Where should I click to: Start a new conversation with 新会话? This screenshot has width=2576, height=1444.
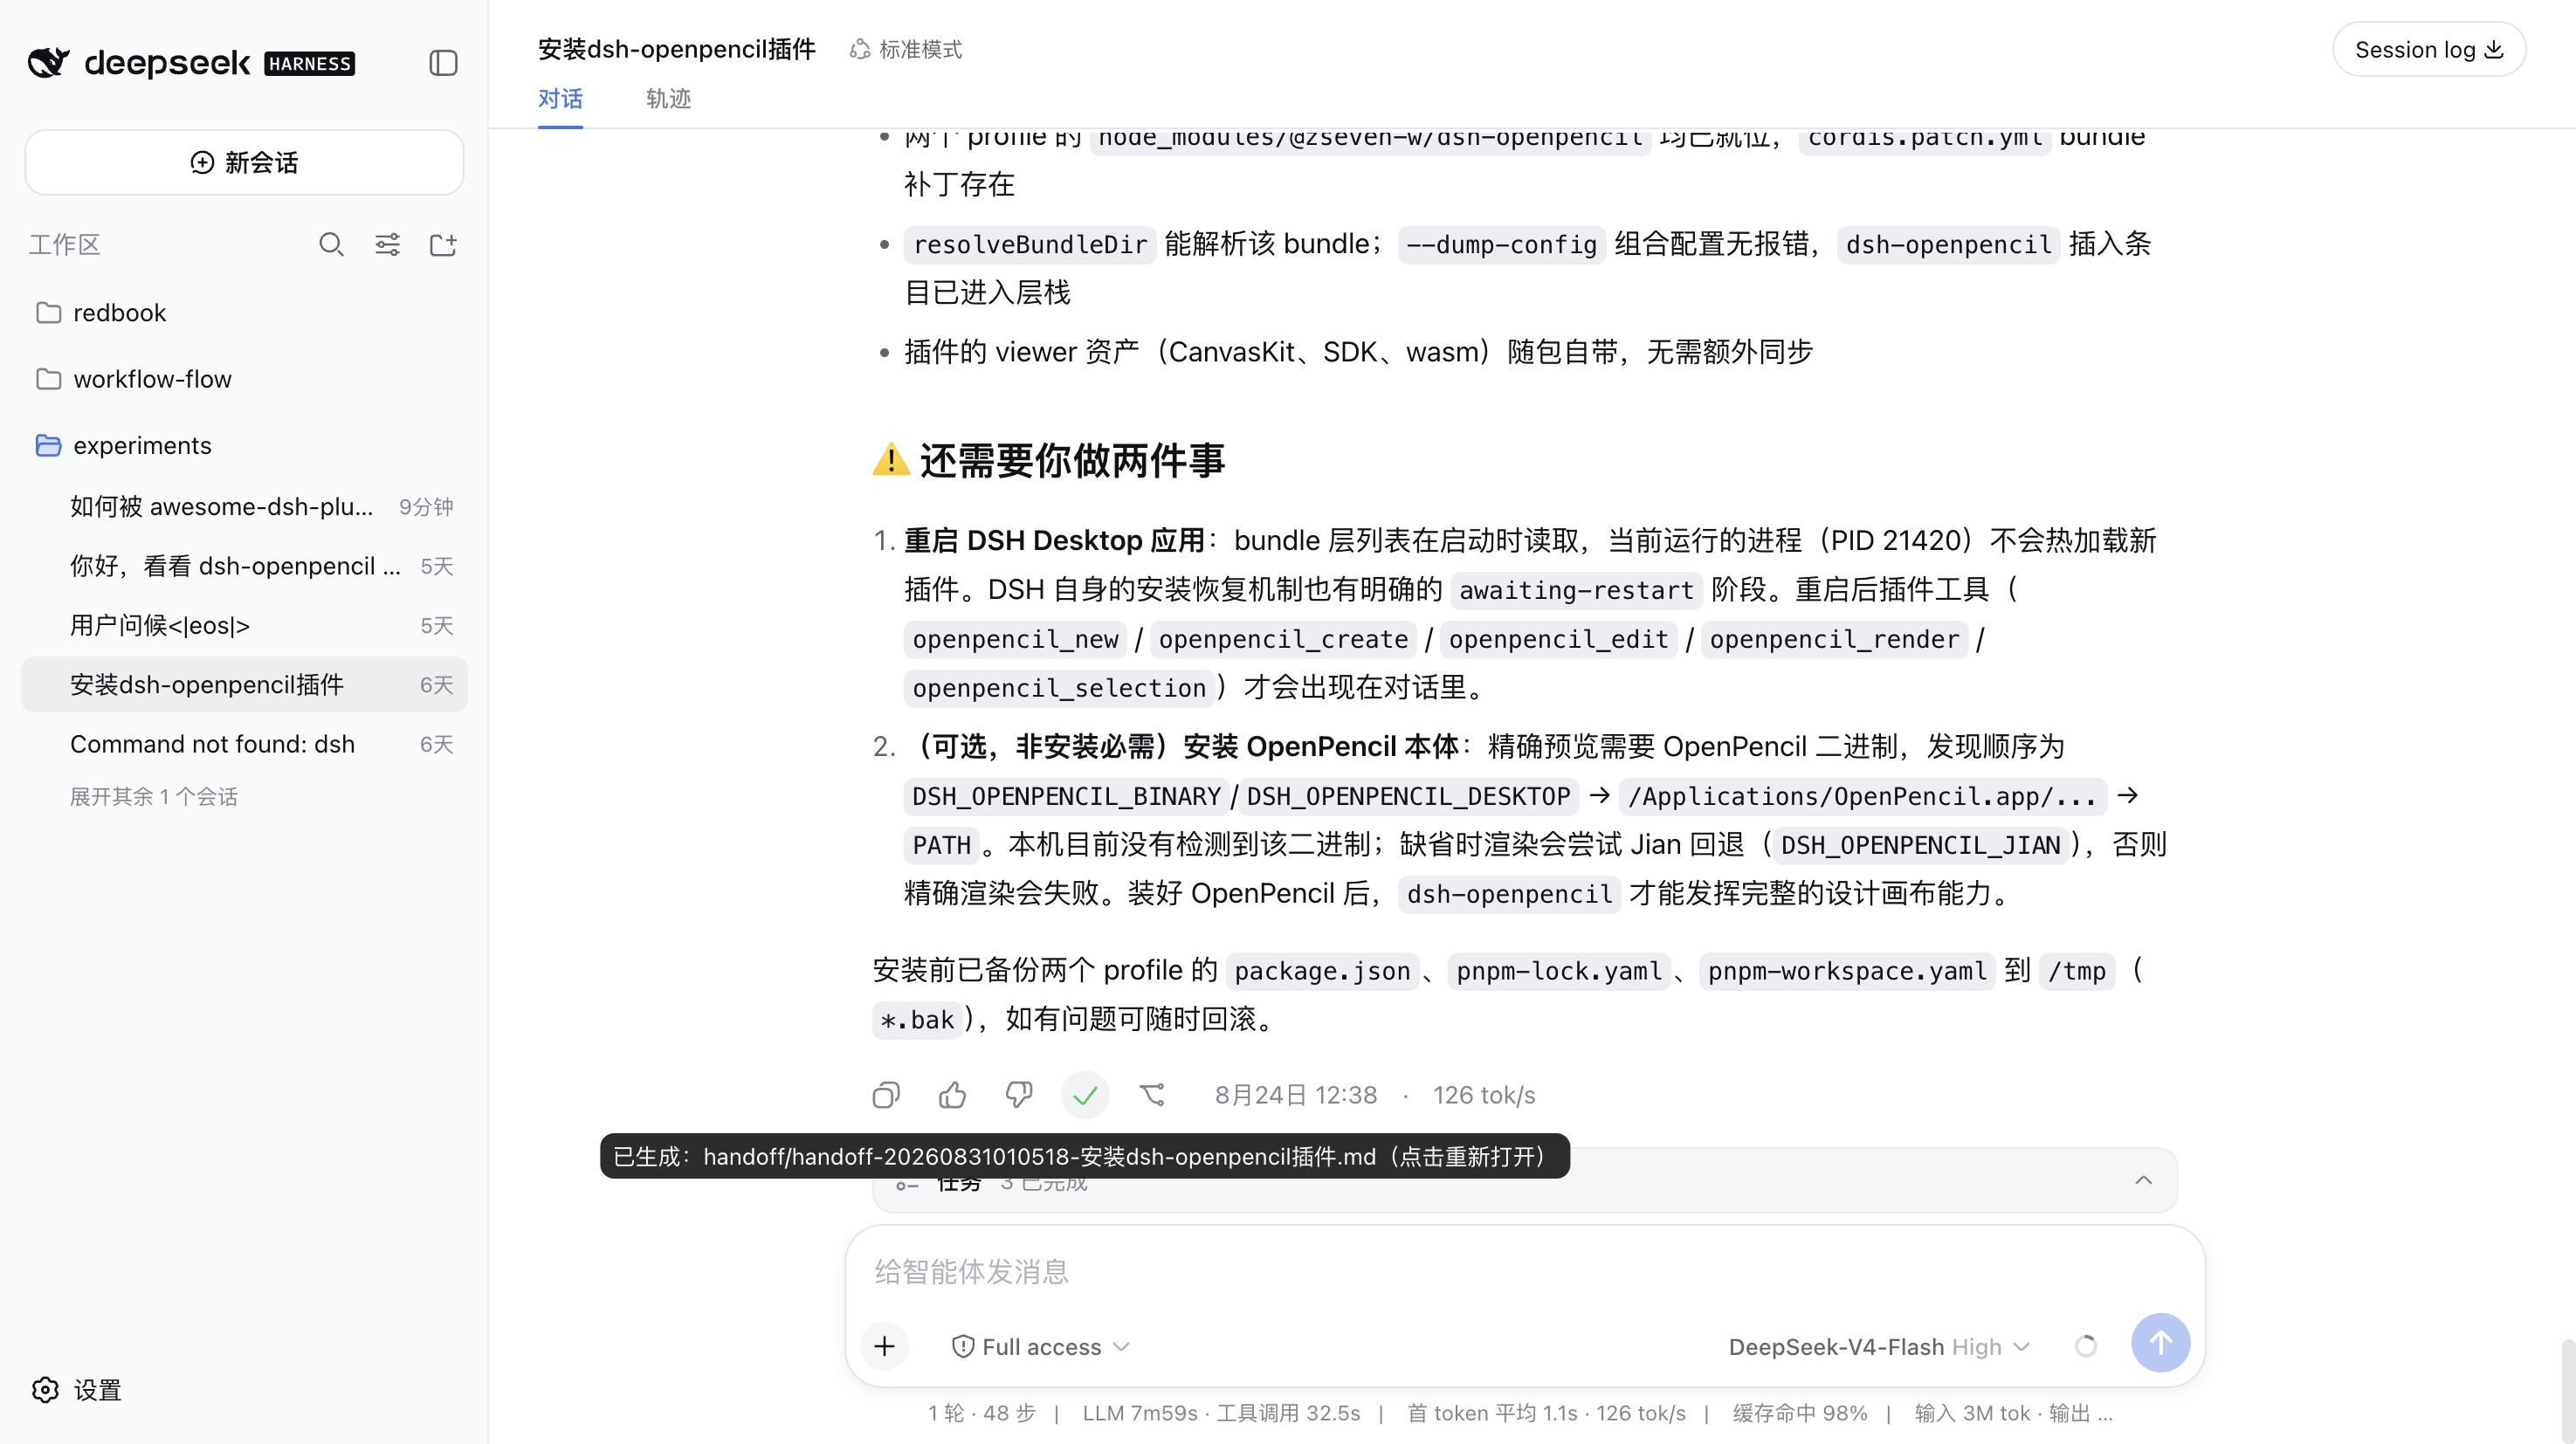244,162
